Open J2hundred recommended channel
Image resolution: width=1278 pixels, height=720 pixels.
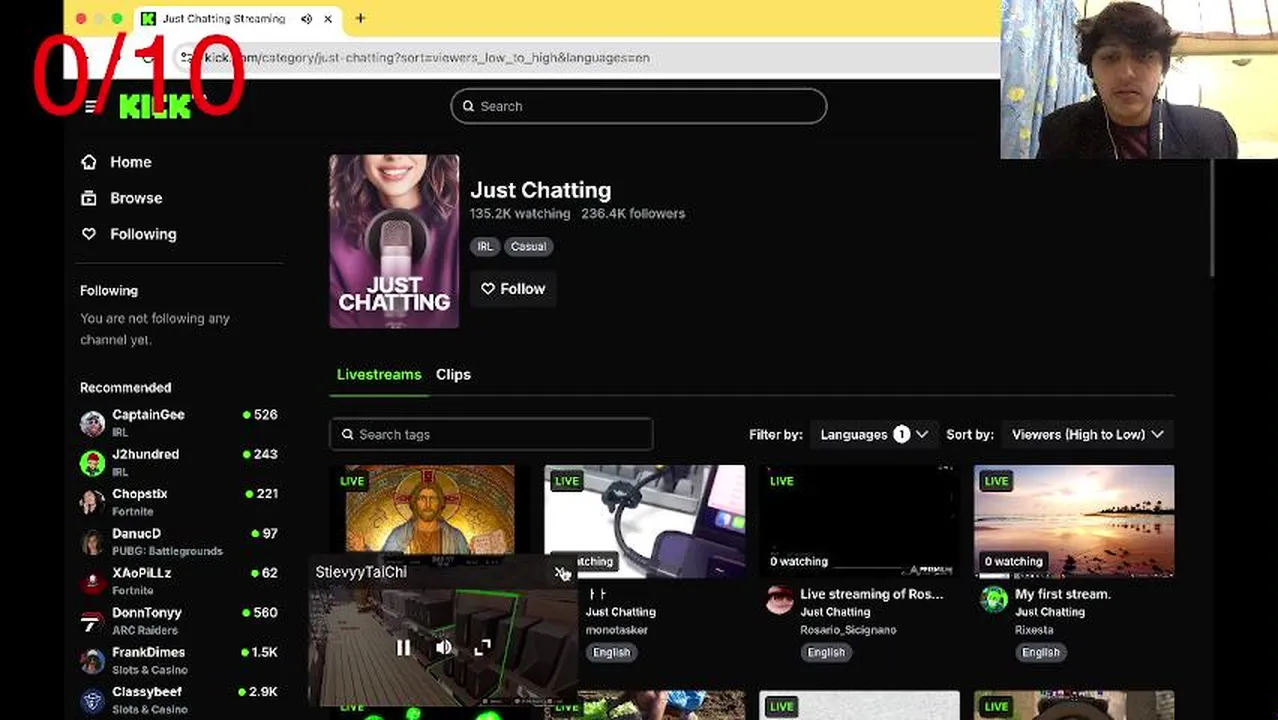(179, 462)
